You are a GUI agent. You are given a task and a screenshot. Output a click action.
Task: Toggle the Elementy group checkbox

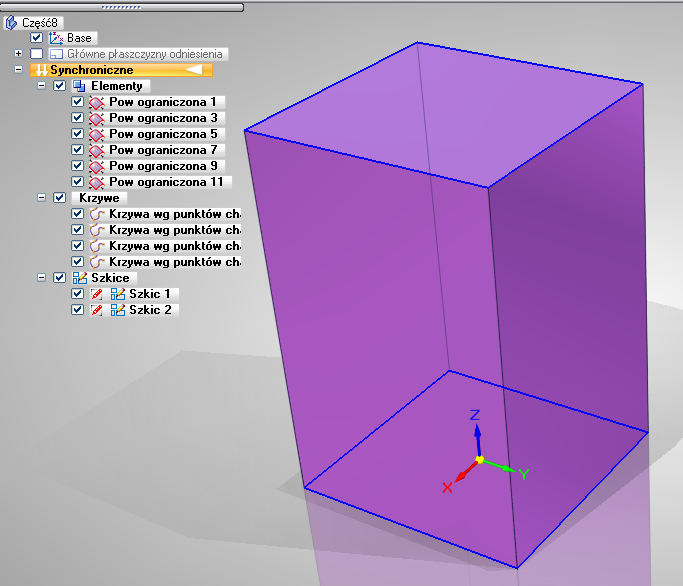pyautogui.click(x=60, y=85)
